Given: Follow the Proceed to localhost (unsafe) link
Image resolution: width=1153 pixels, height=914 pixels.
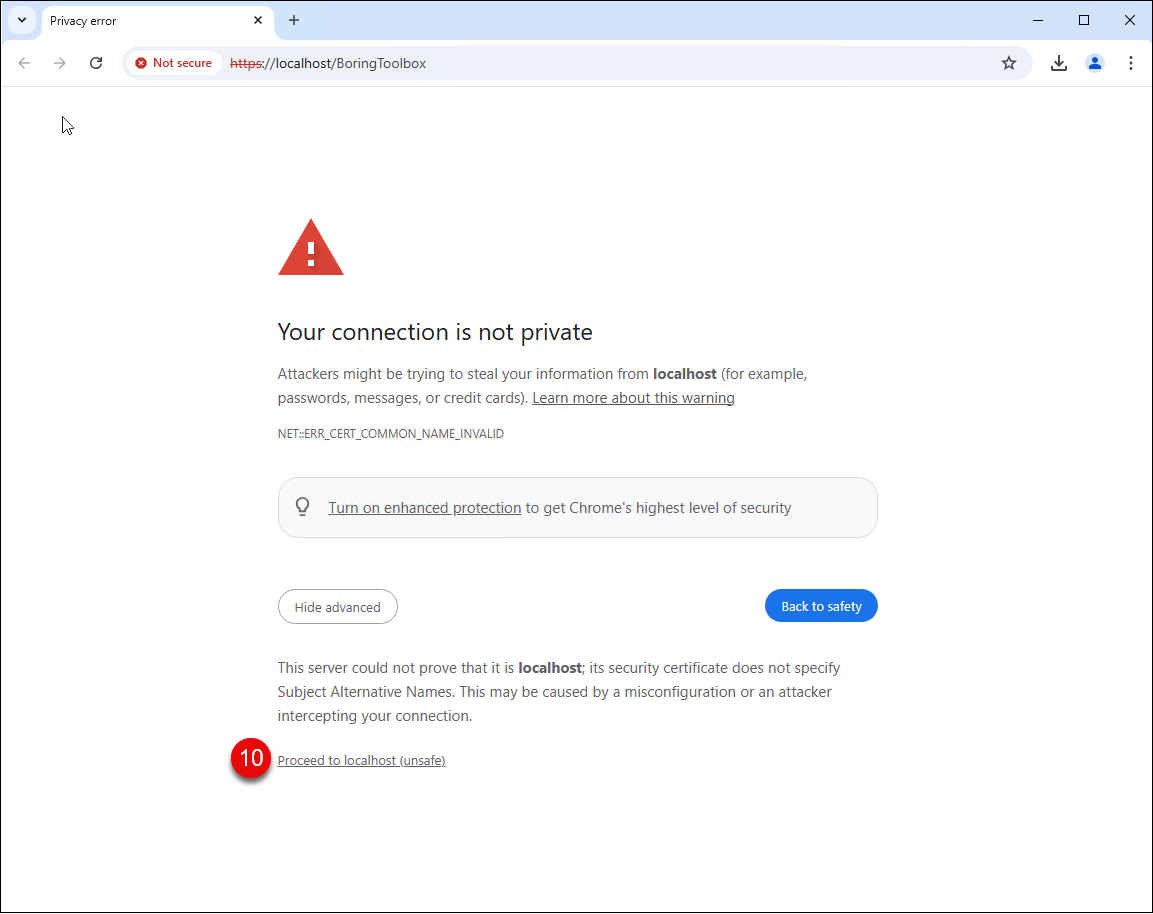Looking at the screenshot, I should tap(361, 760).
